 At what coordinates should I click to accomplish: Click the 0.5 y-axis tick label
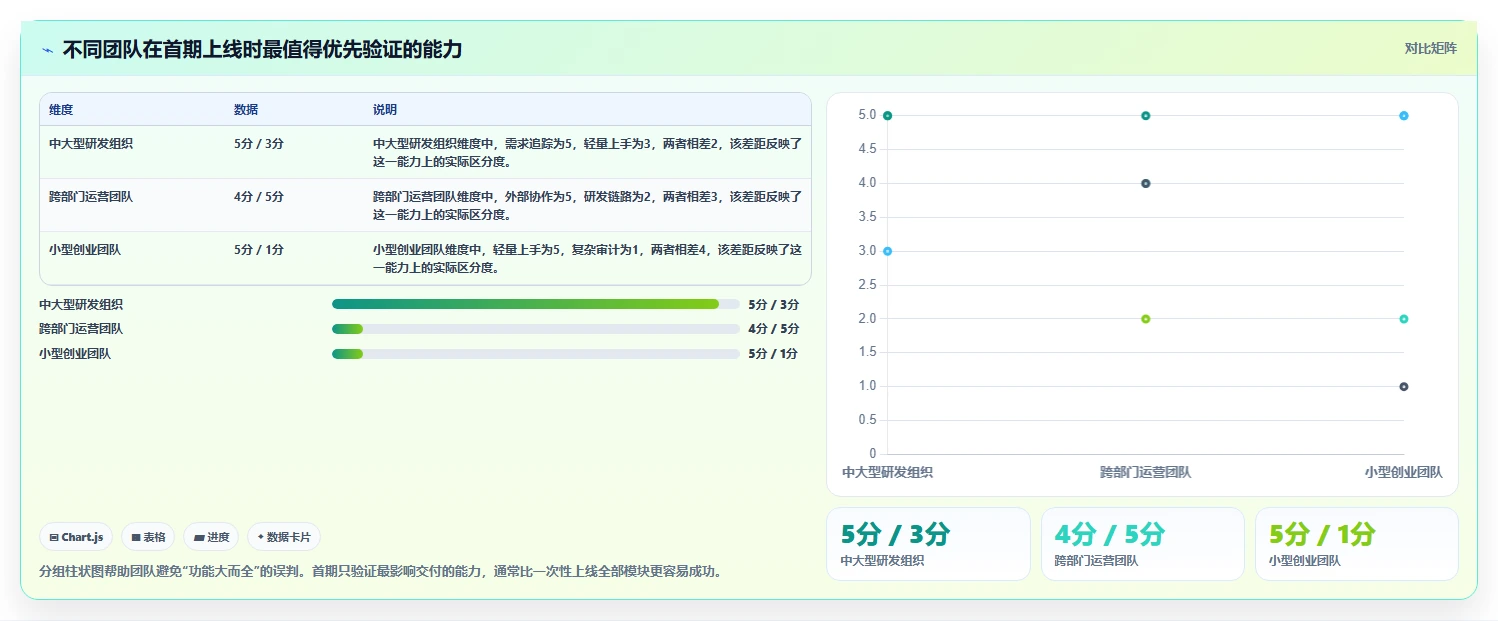(x=867, y=420)
